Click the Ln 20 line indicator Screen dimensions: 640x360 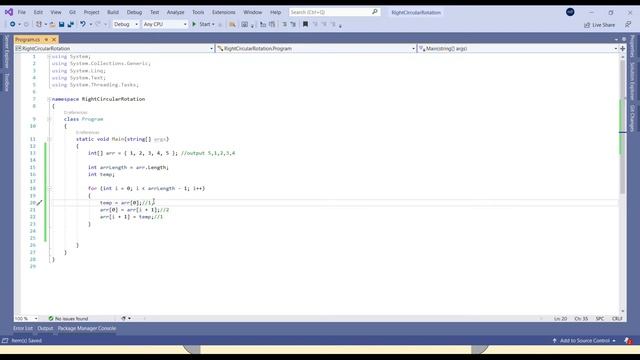[560, 318]
